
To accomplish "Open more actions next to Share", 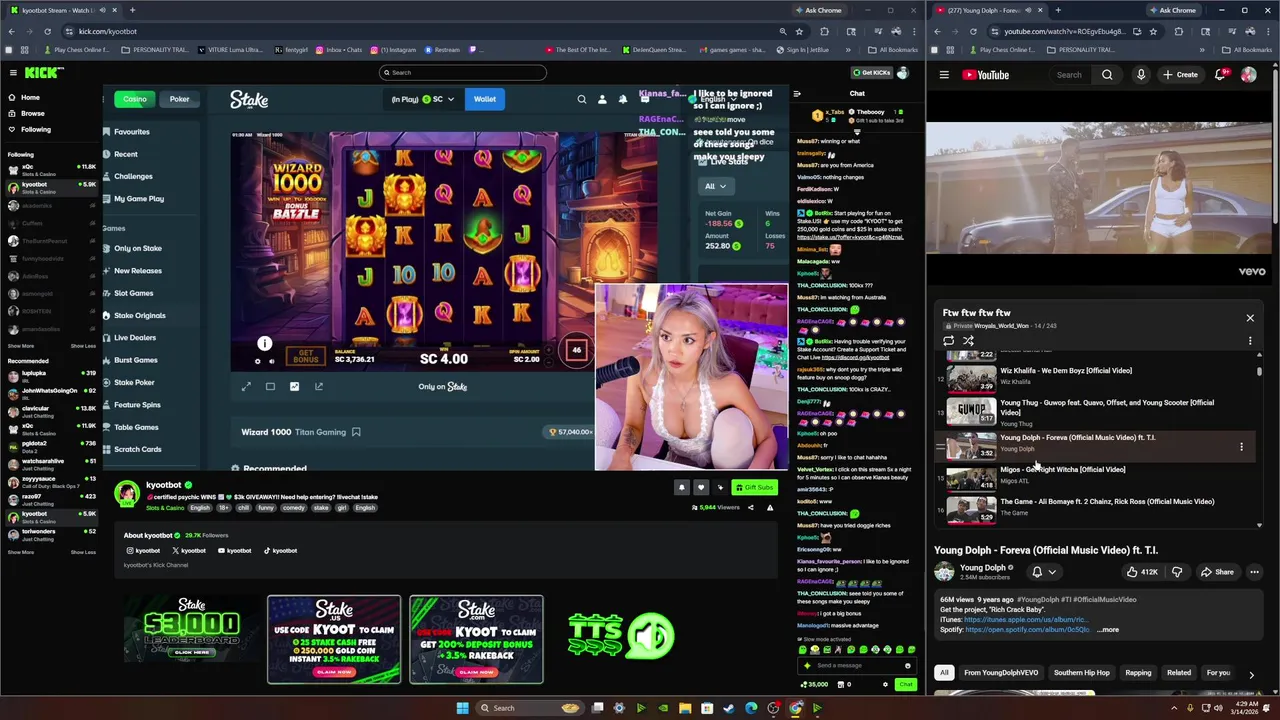I will [1254, 572].
